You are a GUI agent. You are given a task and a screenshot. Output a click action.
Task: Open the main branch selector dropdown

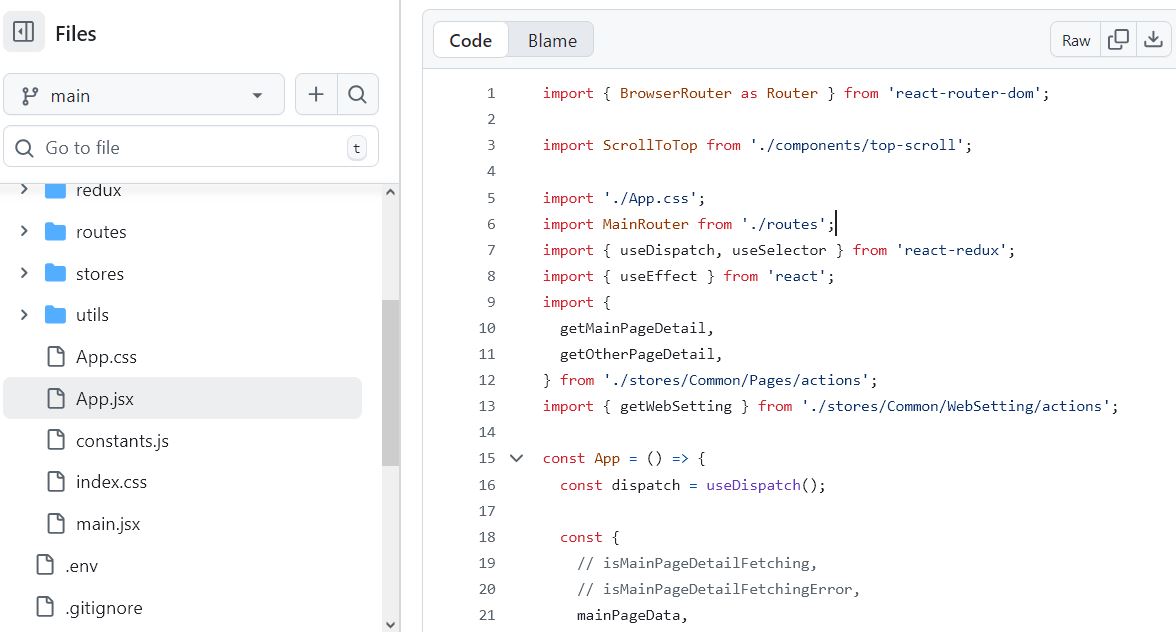143,93
